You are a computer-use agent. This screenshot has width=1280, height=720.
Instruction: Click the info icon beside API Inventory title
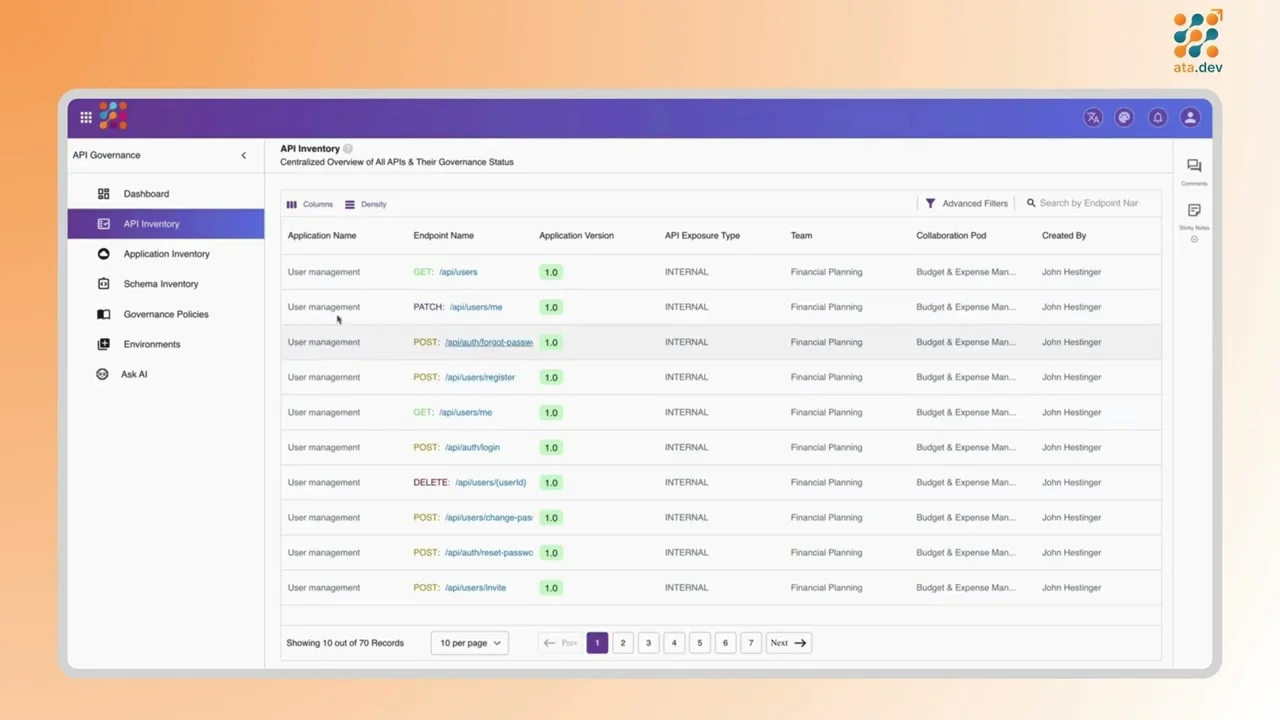(x=347, y=148)
